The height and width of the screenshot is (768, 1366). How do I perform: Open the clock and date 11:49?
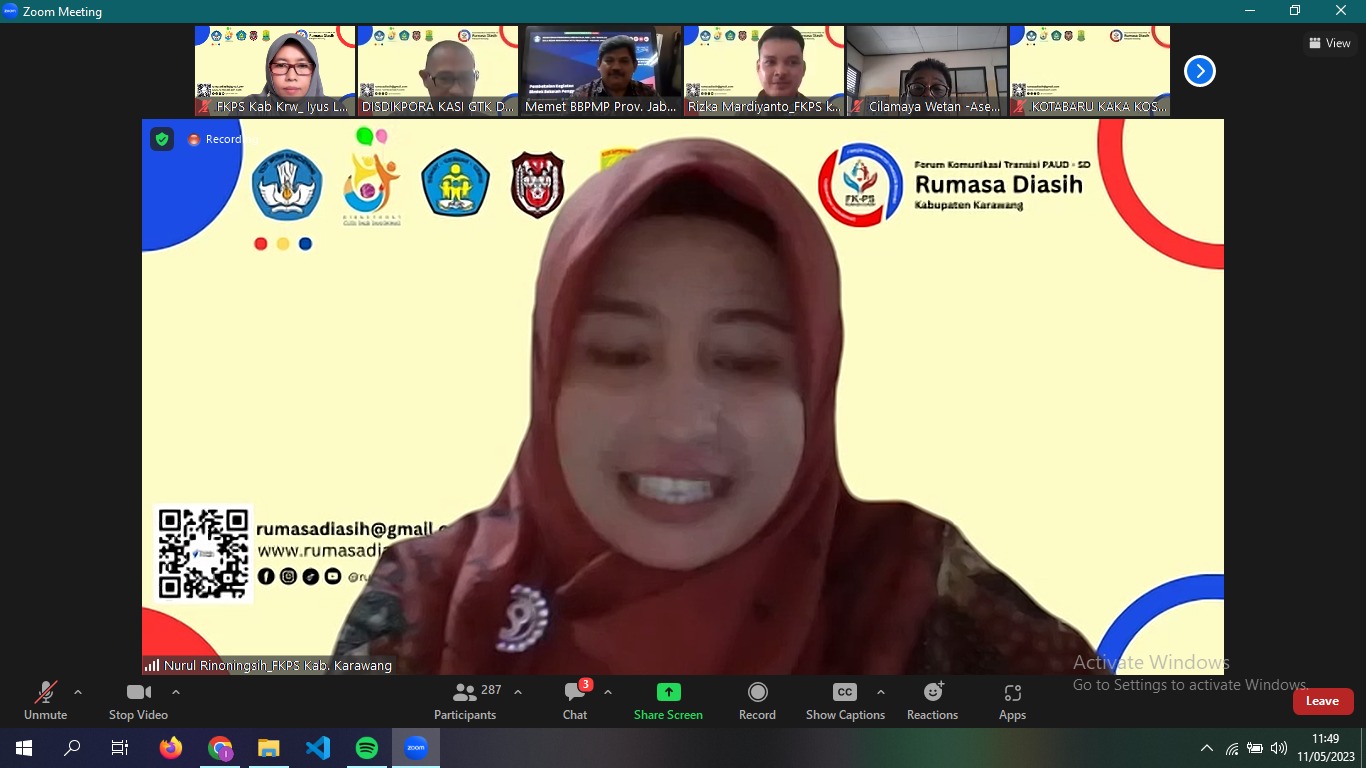click(1326, 748)
